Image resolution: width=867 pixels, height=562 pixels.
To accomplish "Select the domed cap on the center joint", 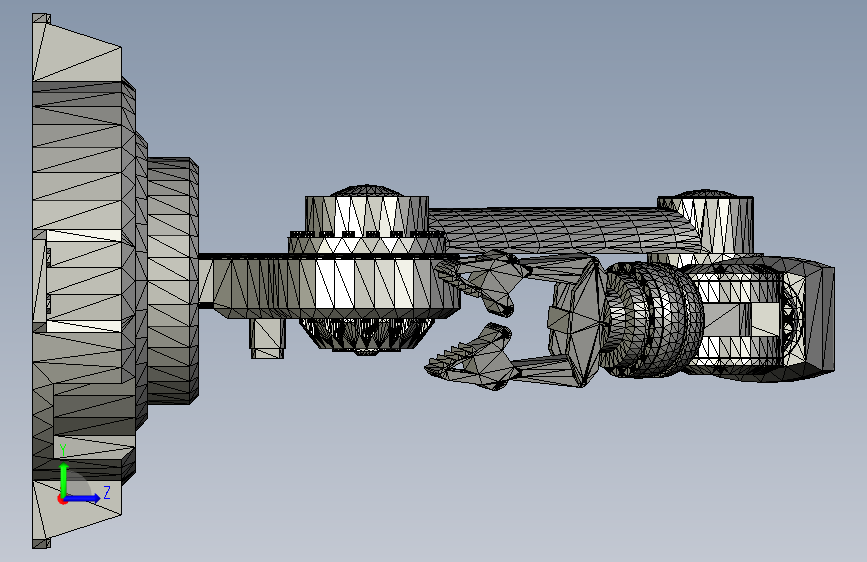I will point(366,191).
